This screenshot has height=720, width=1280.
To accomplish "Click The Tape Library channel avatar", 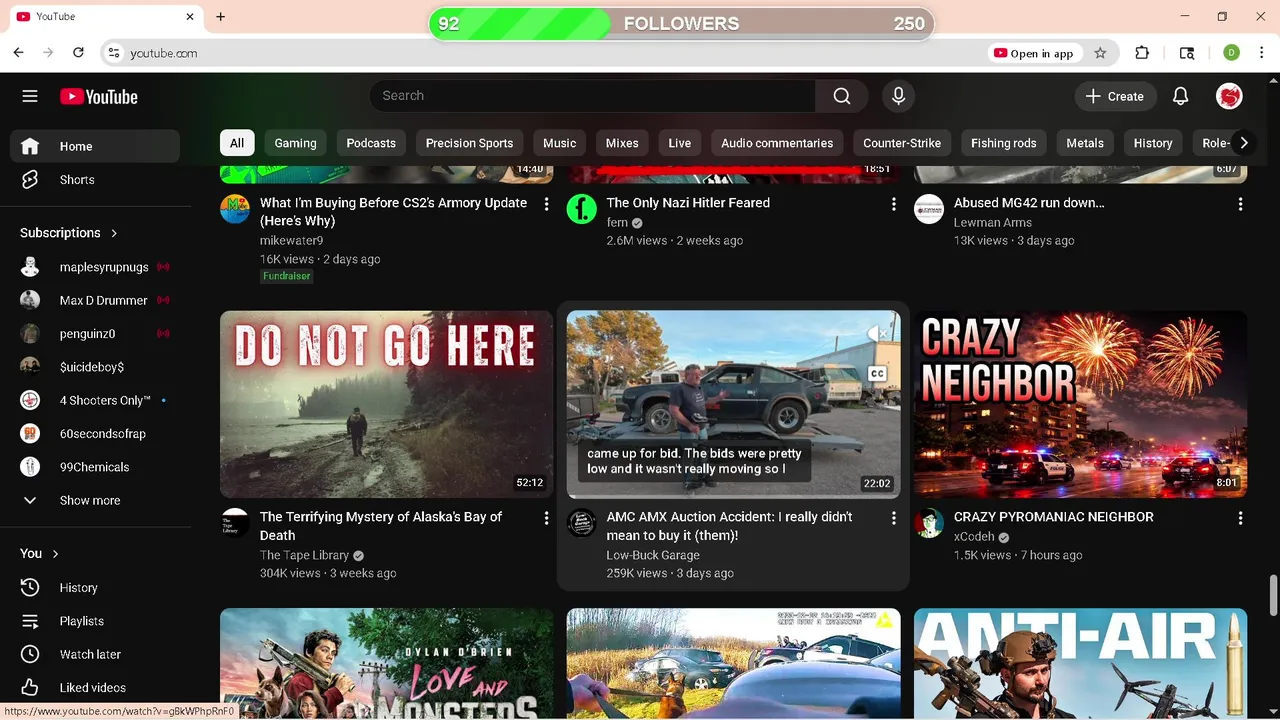I will (x=235, y=523).
